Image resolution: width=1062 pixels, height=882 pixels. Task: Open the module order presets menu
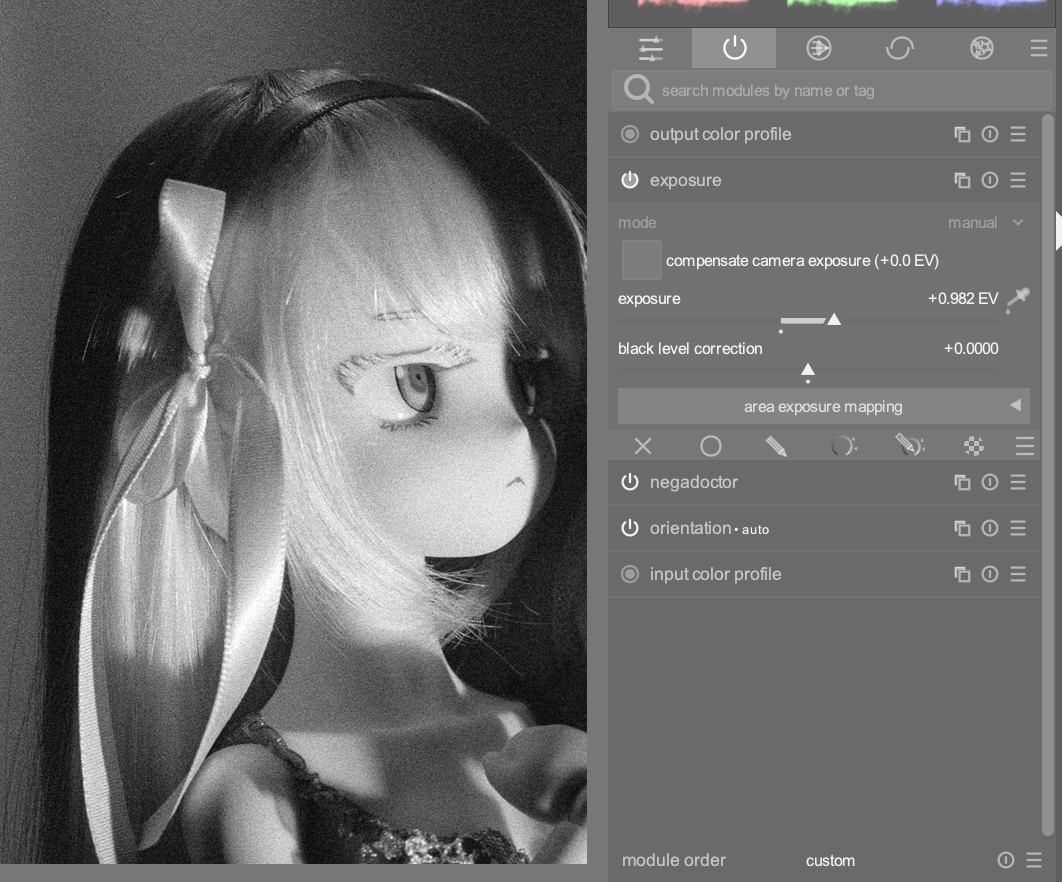[1034, 860]
